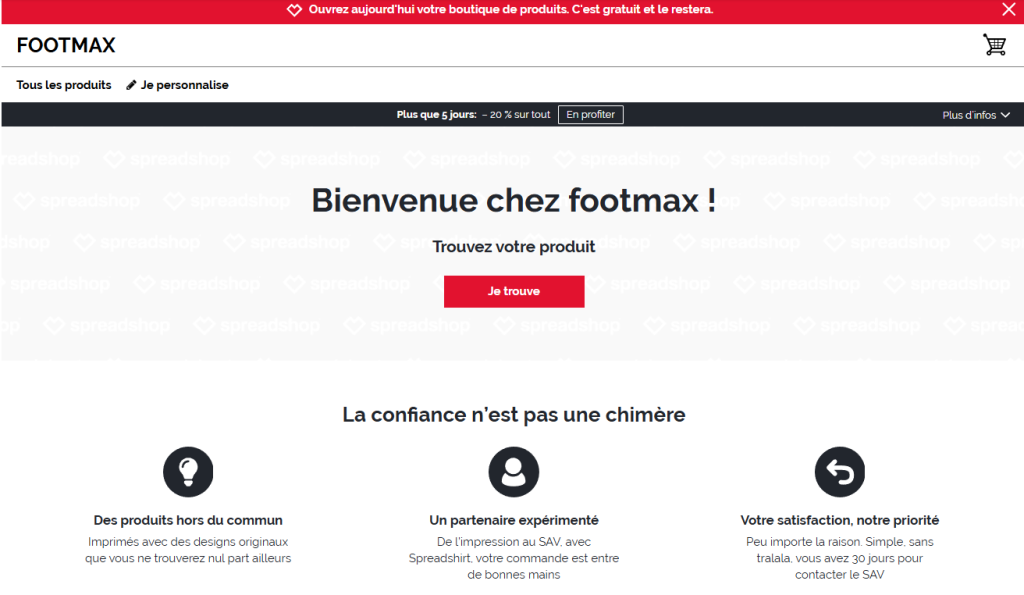Click the Trouvez votre produit text
The width and height of the screenshot is (1024, 595).
tap(513, 247)
